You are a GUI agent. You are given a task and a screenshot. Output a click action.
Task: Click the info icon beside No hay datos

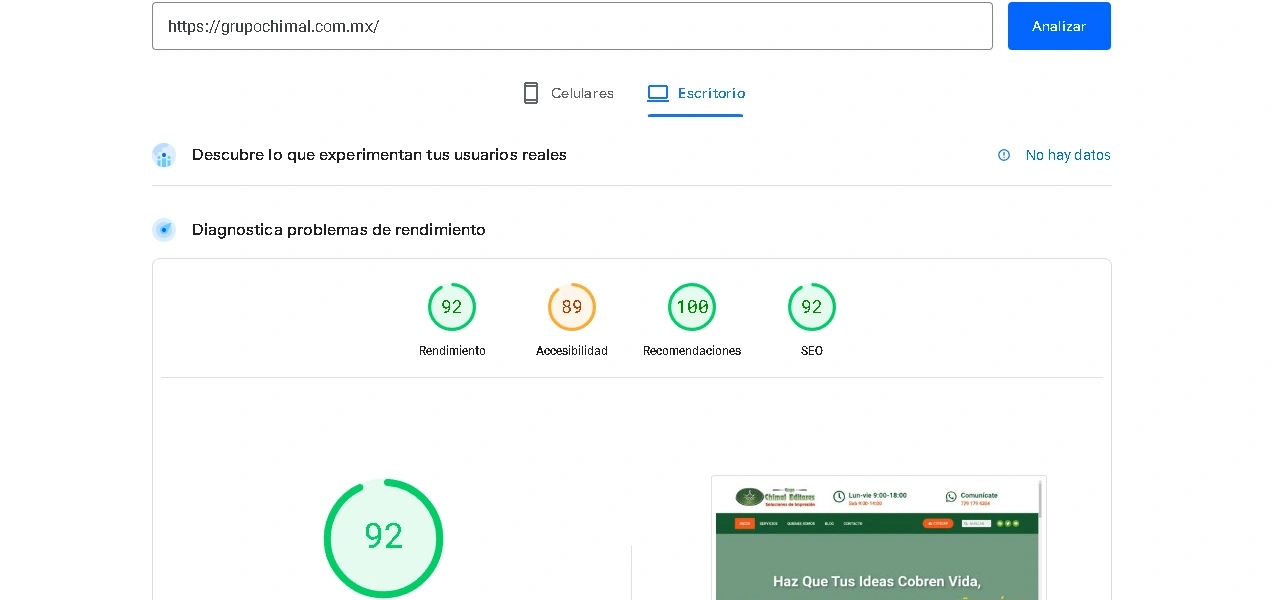click(1004, 155)
